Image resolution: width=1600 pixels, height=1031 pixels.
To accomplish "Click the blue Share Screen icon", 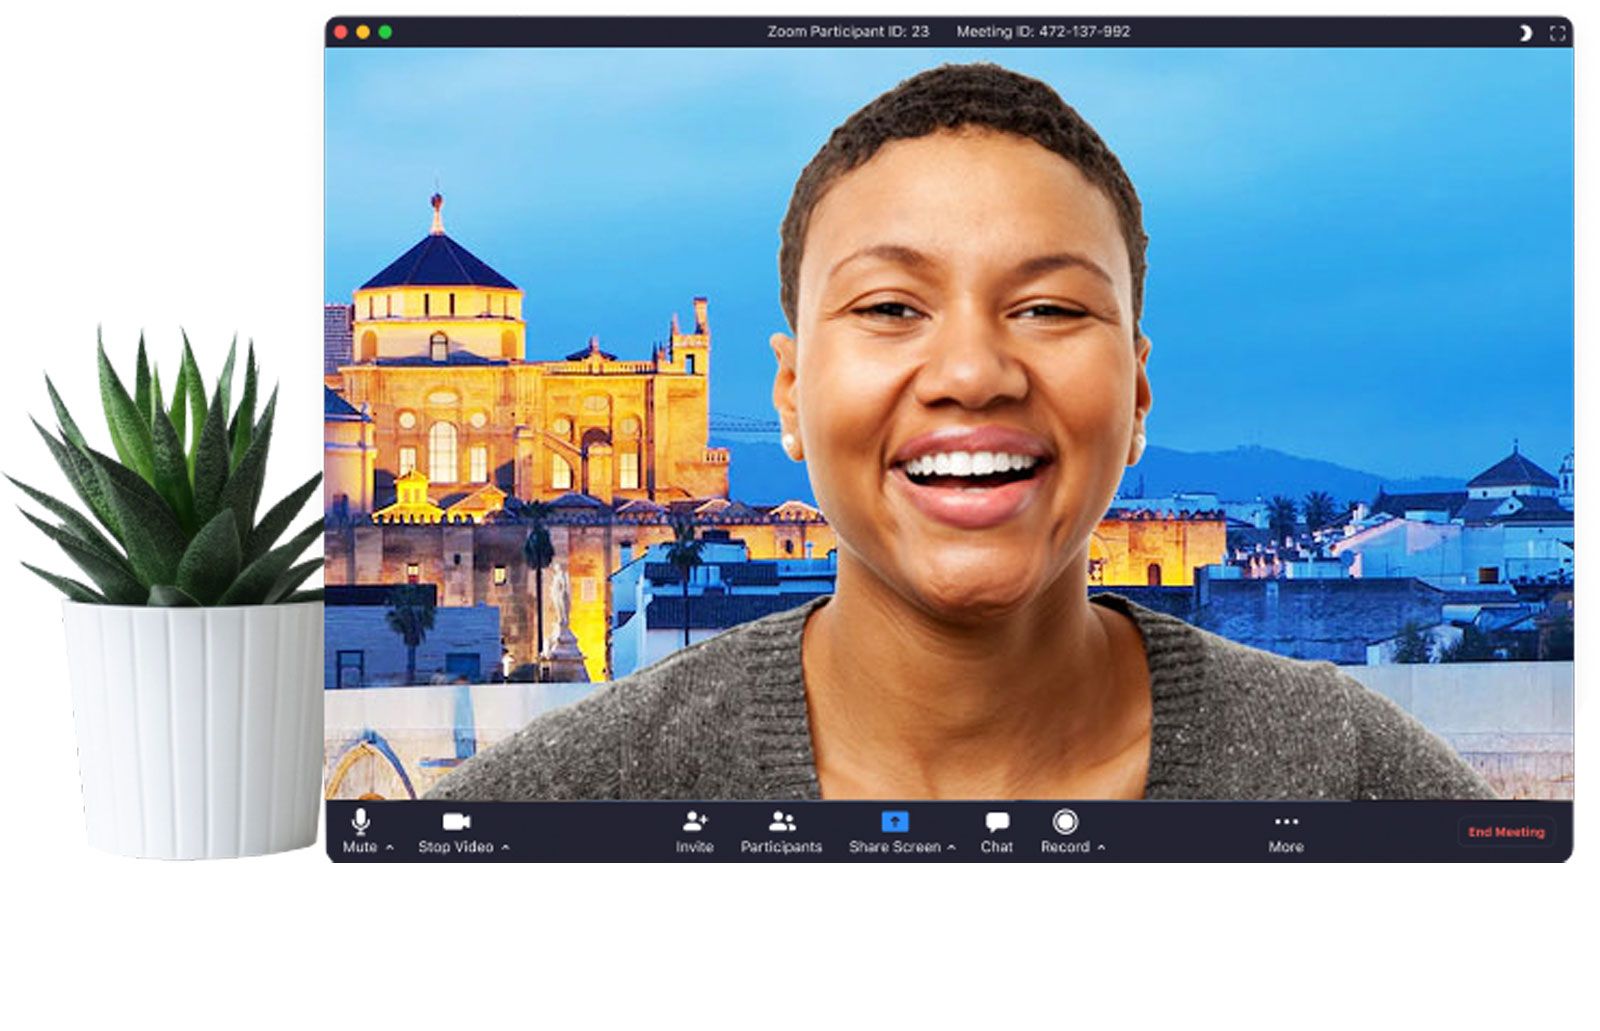I will click(894, 823).
